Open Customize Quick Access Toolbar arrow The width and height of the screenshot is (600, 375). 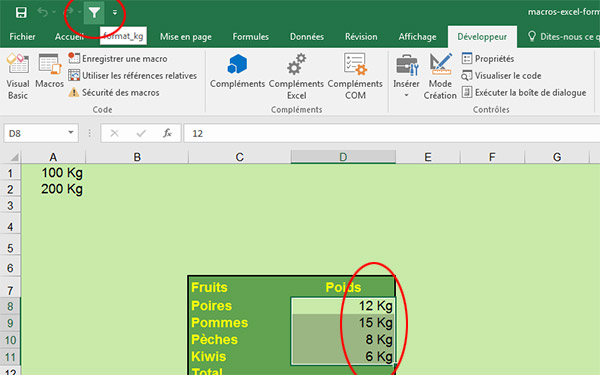pyautogui.click(x=115, y=13)
